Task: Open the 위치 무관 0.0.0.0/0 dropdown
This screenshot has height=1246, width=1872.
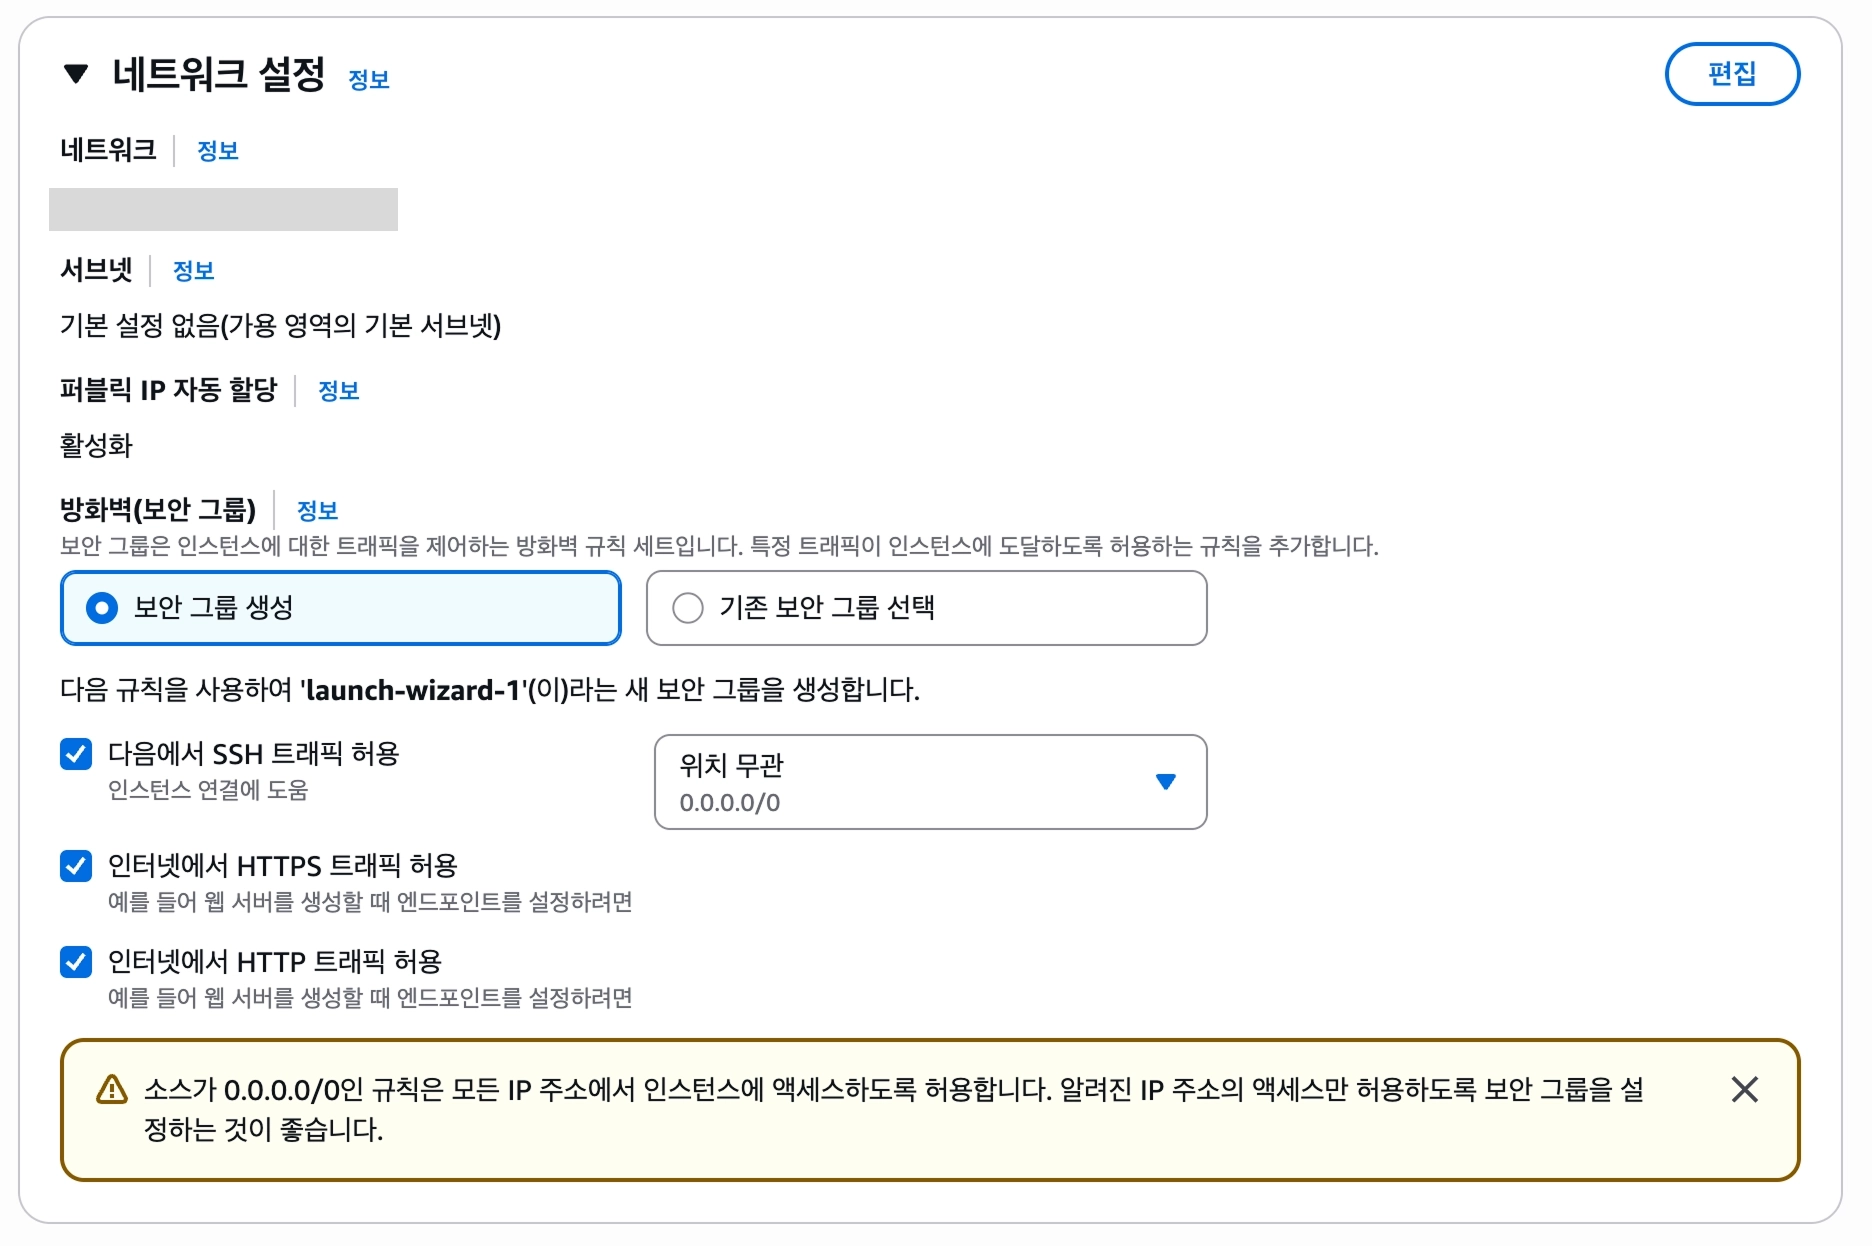Action: point(930,782)
